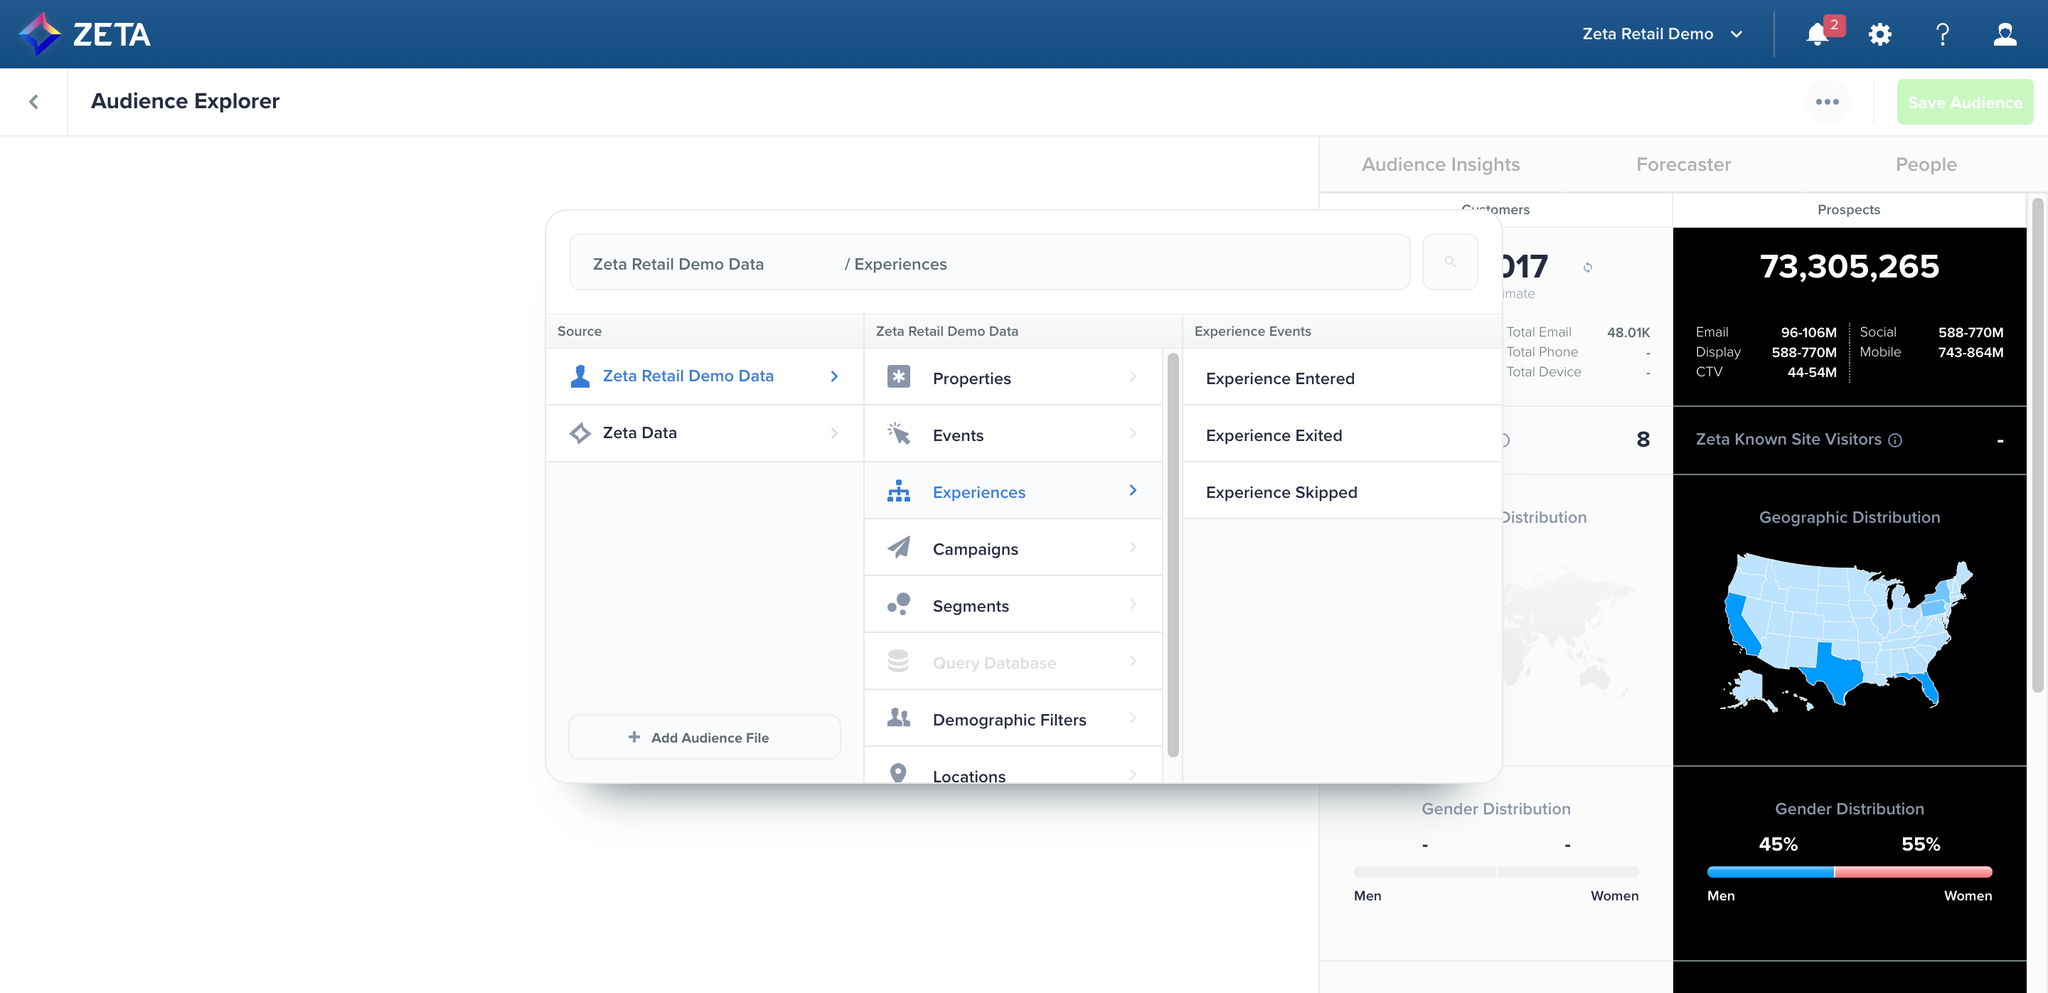Click the help question mark icon
This screenshot has height=993, width=2048.
(x=1942, y=35)
